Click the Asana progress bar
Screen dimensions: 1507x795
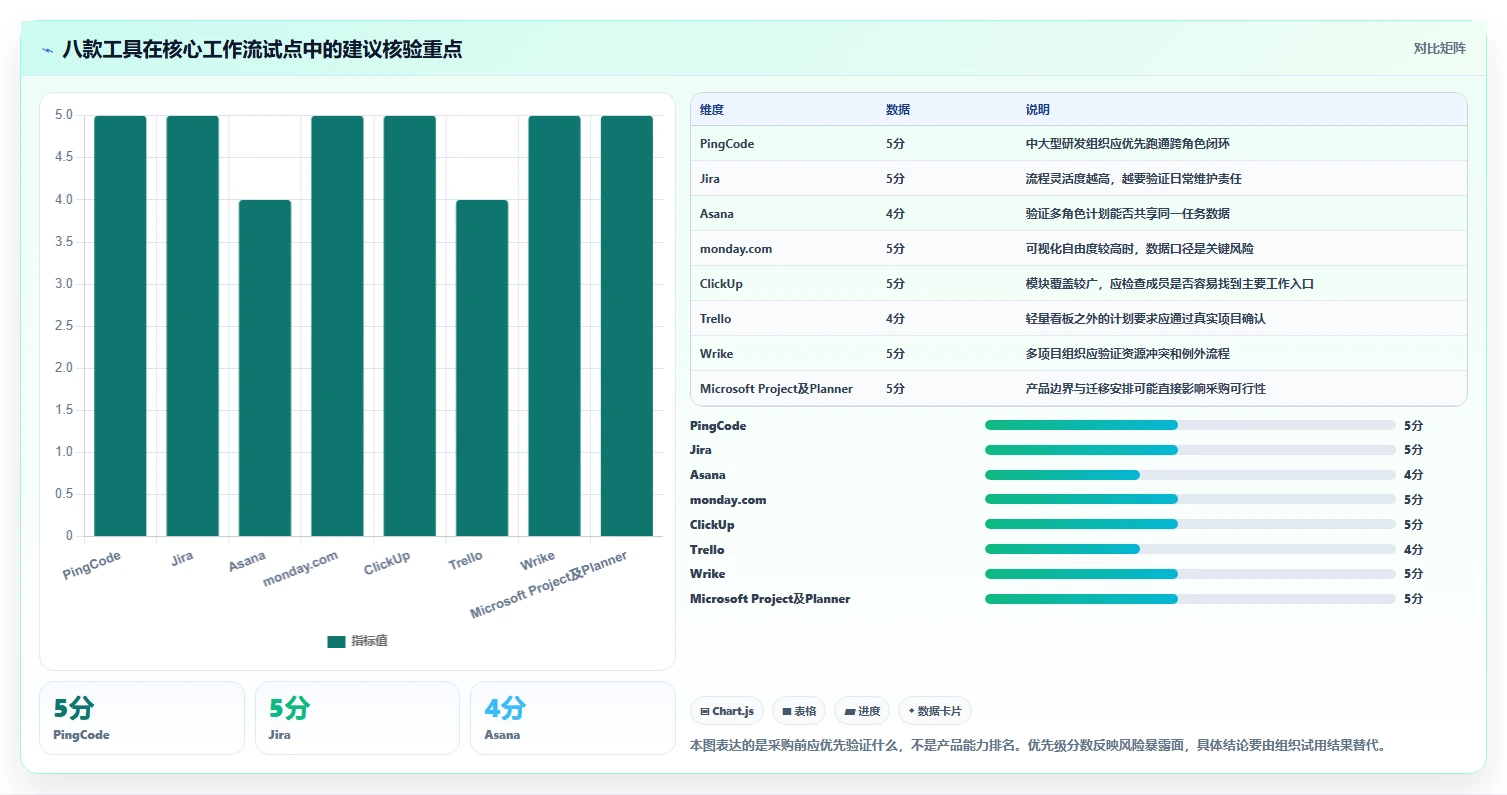pos(1190,475)
